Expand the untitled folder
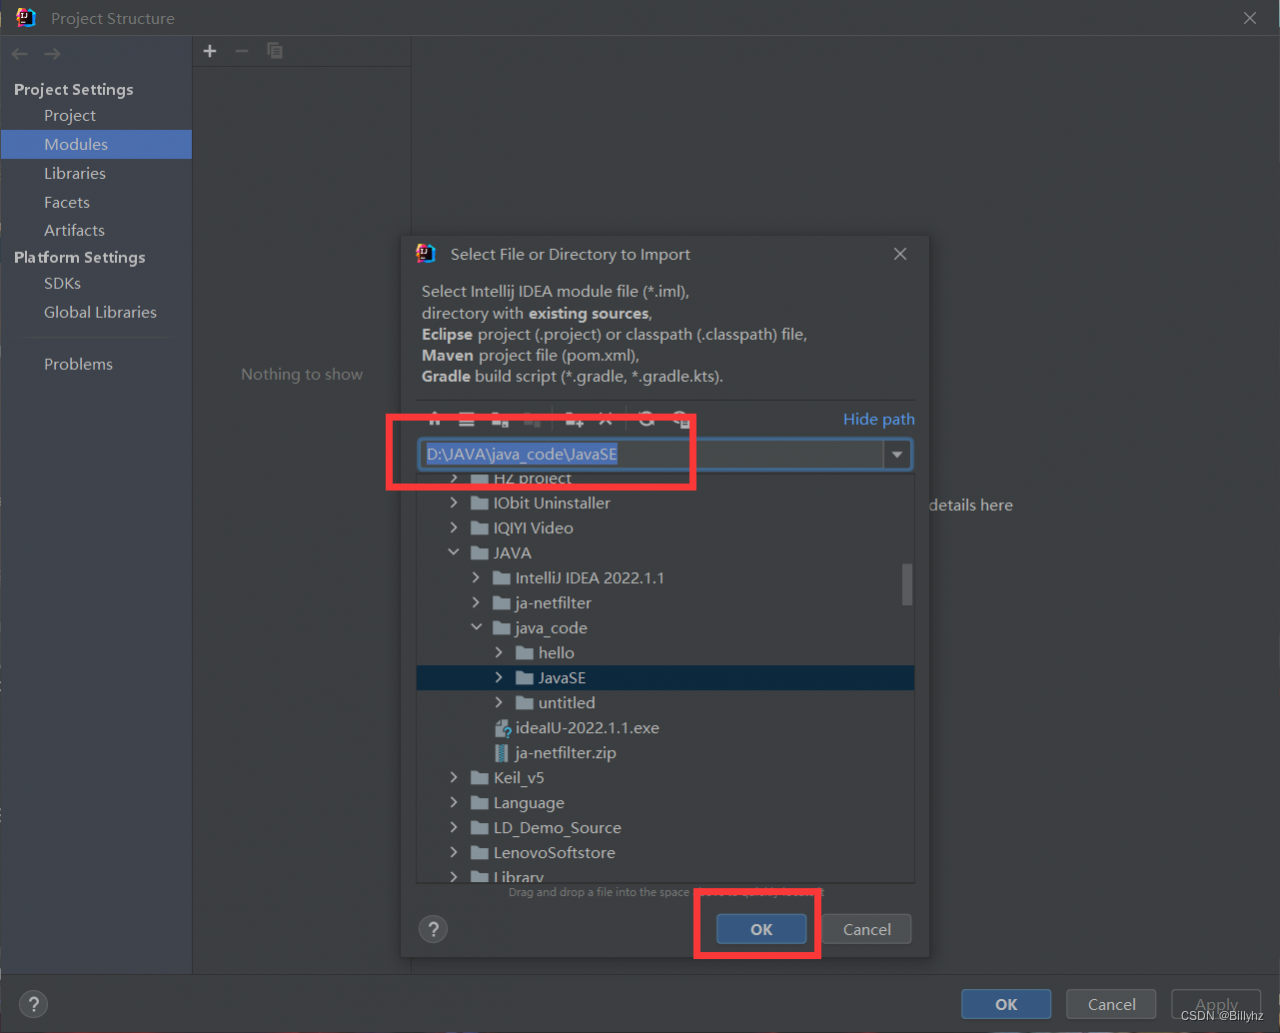Screen dimensions: 1280x1033 click(498, 703)
